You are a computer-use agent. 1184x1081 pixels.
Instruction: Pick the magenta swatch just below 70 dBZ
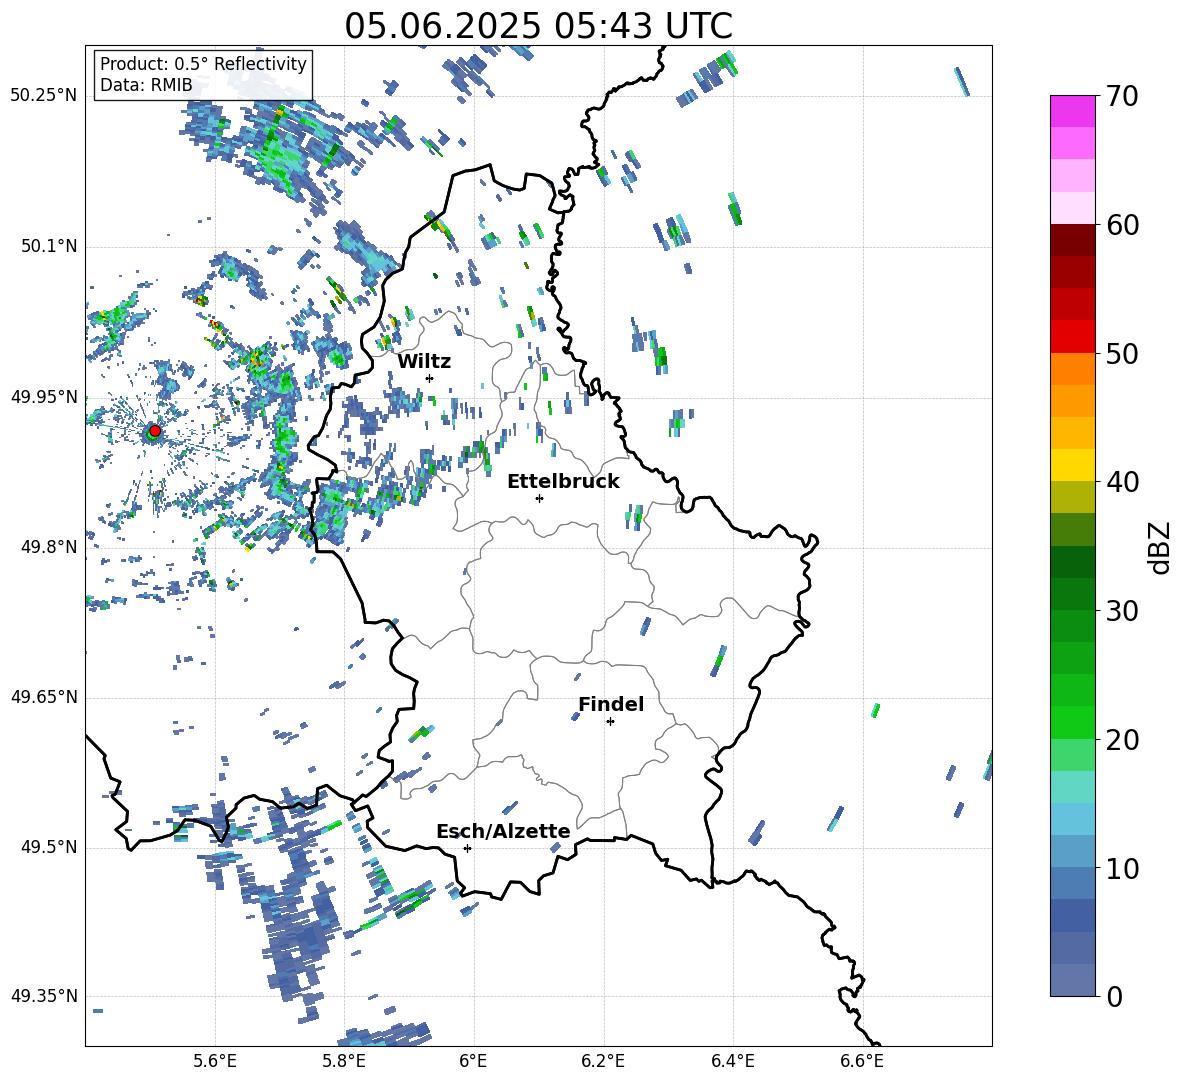coord(1073,112)
